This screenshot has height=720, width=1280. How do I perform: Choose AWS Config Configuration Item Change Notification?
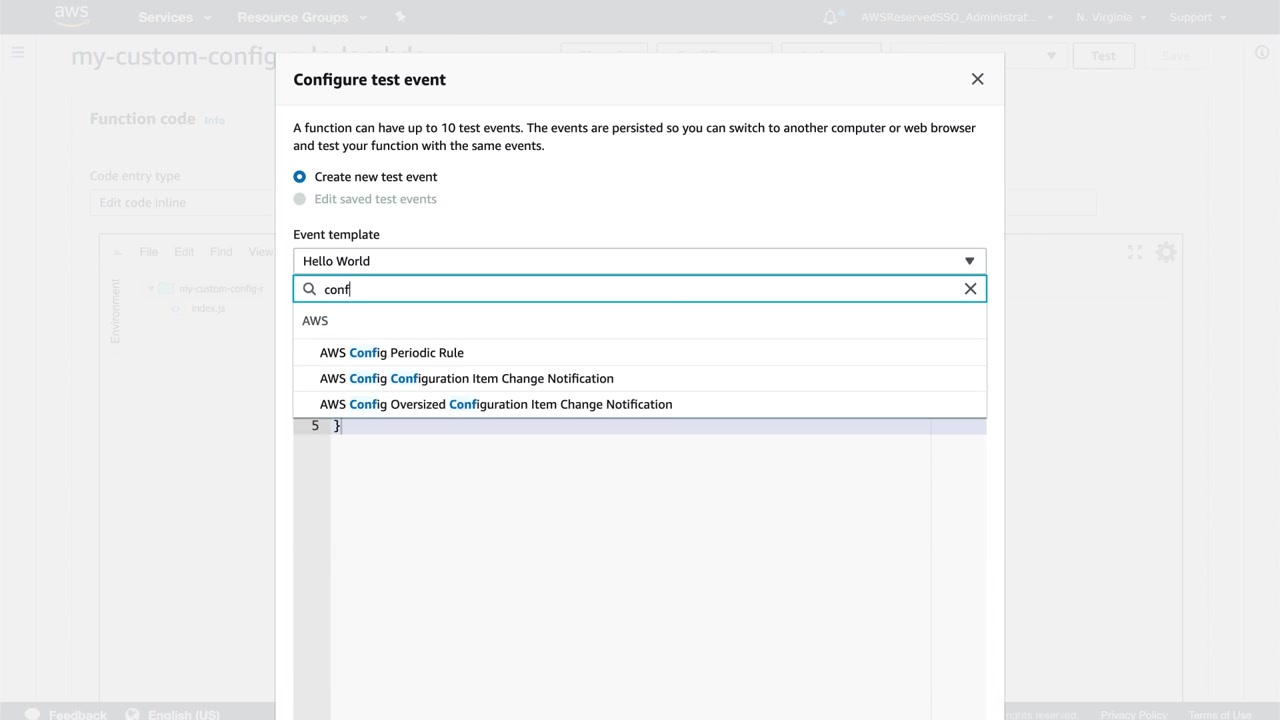[466, 379]
